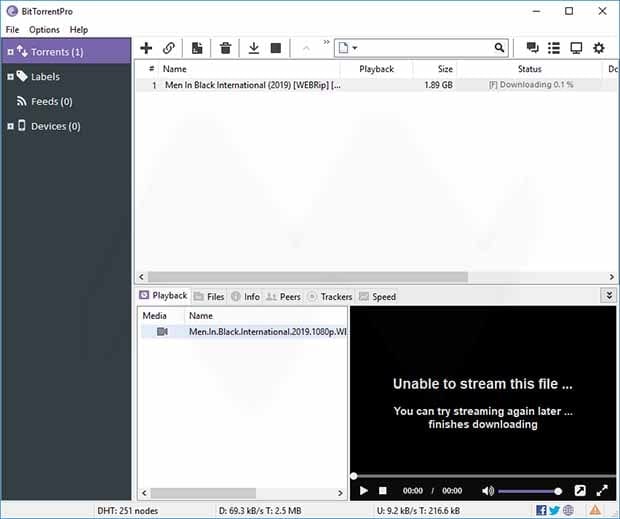The image size is (620, 519).
Task: Click media list horizontal scrollbar thumb
Action: click(x=203, y=493)
